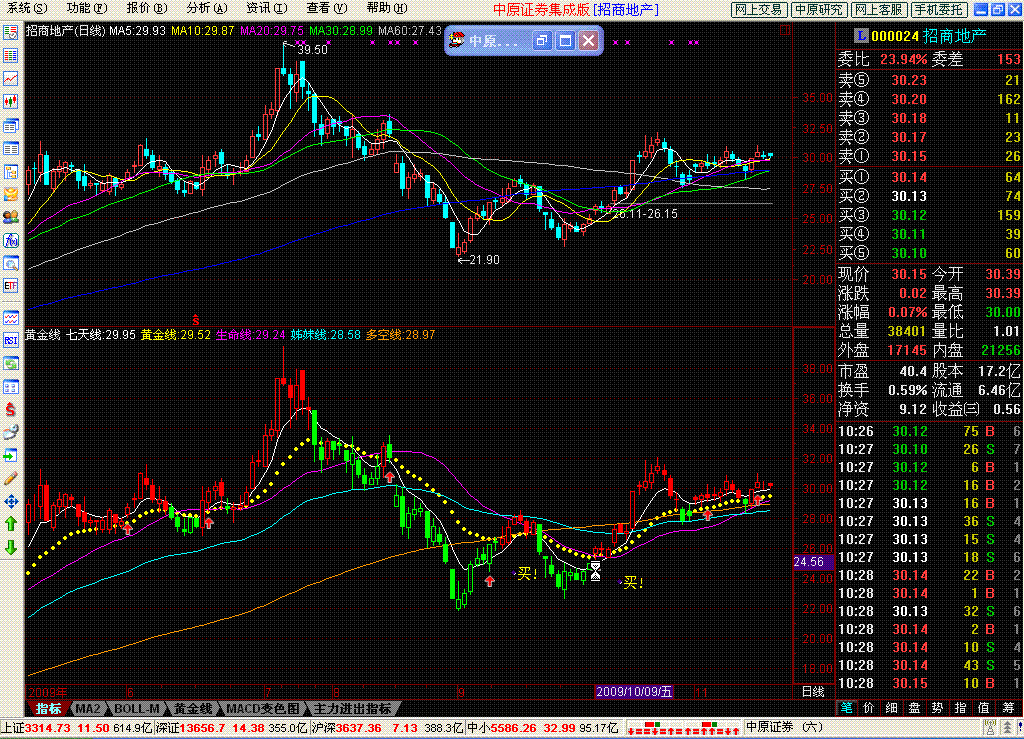Switch to the 主力进出指标 tab
Screen dimensions: 1024x739
pos(353,708)
